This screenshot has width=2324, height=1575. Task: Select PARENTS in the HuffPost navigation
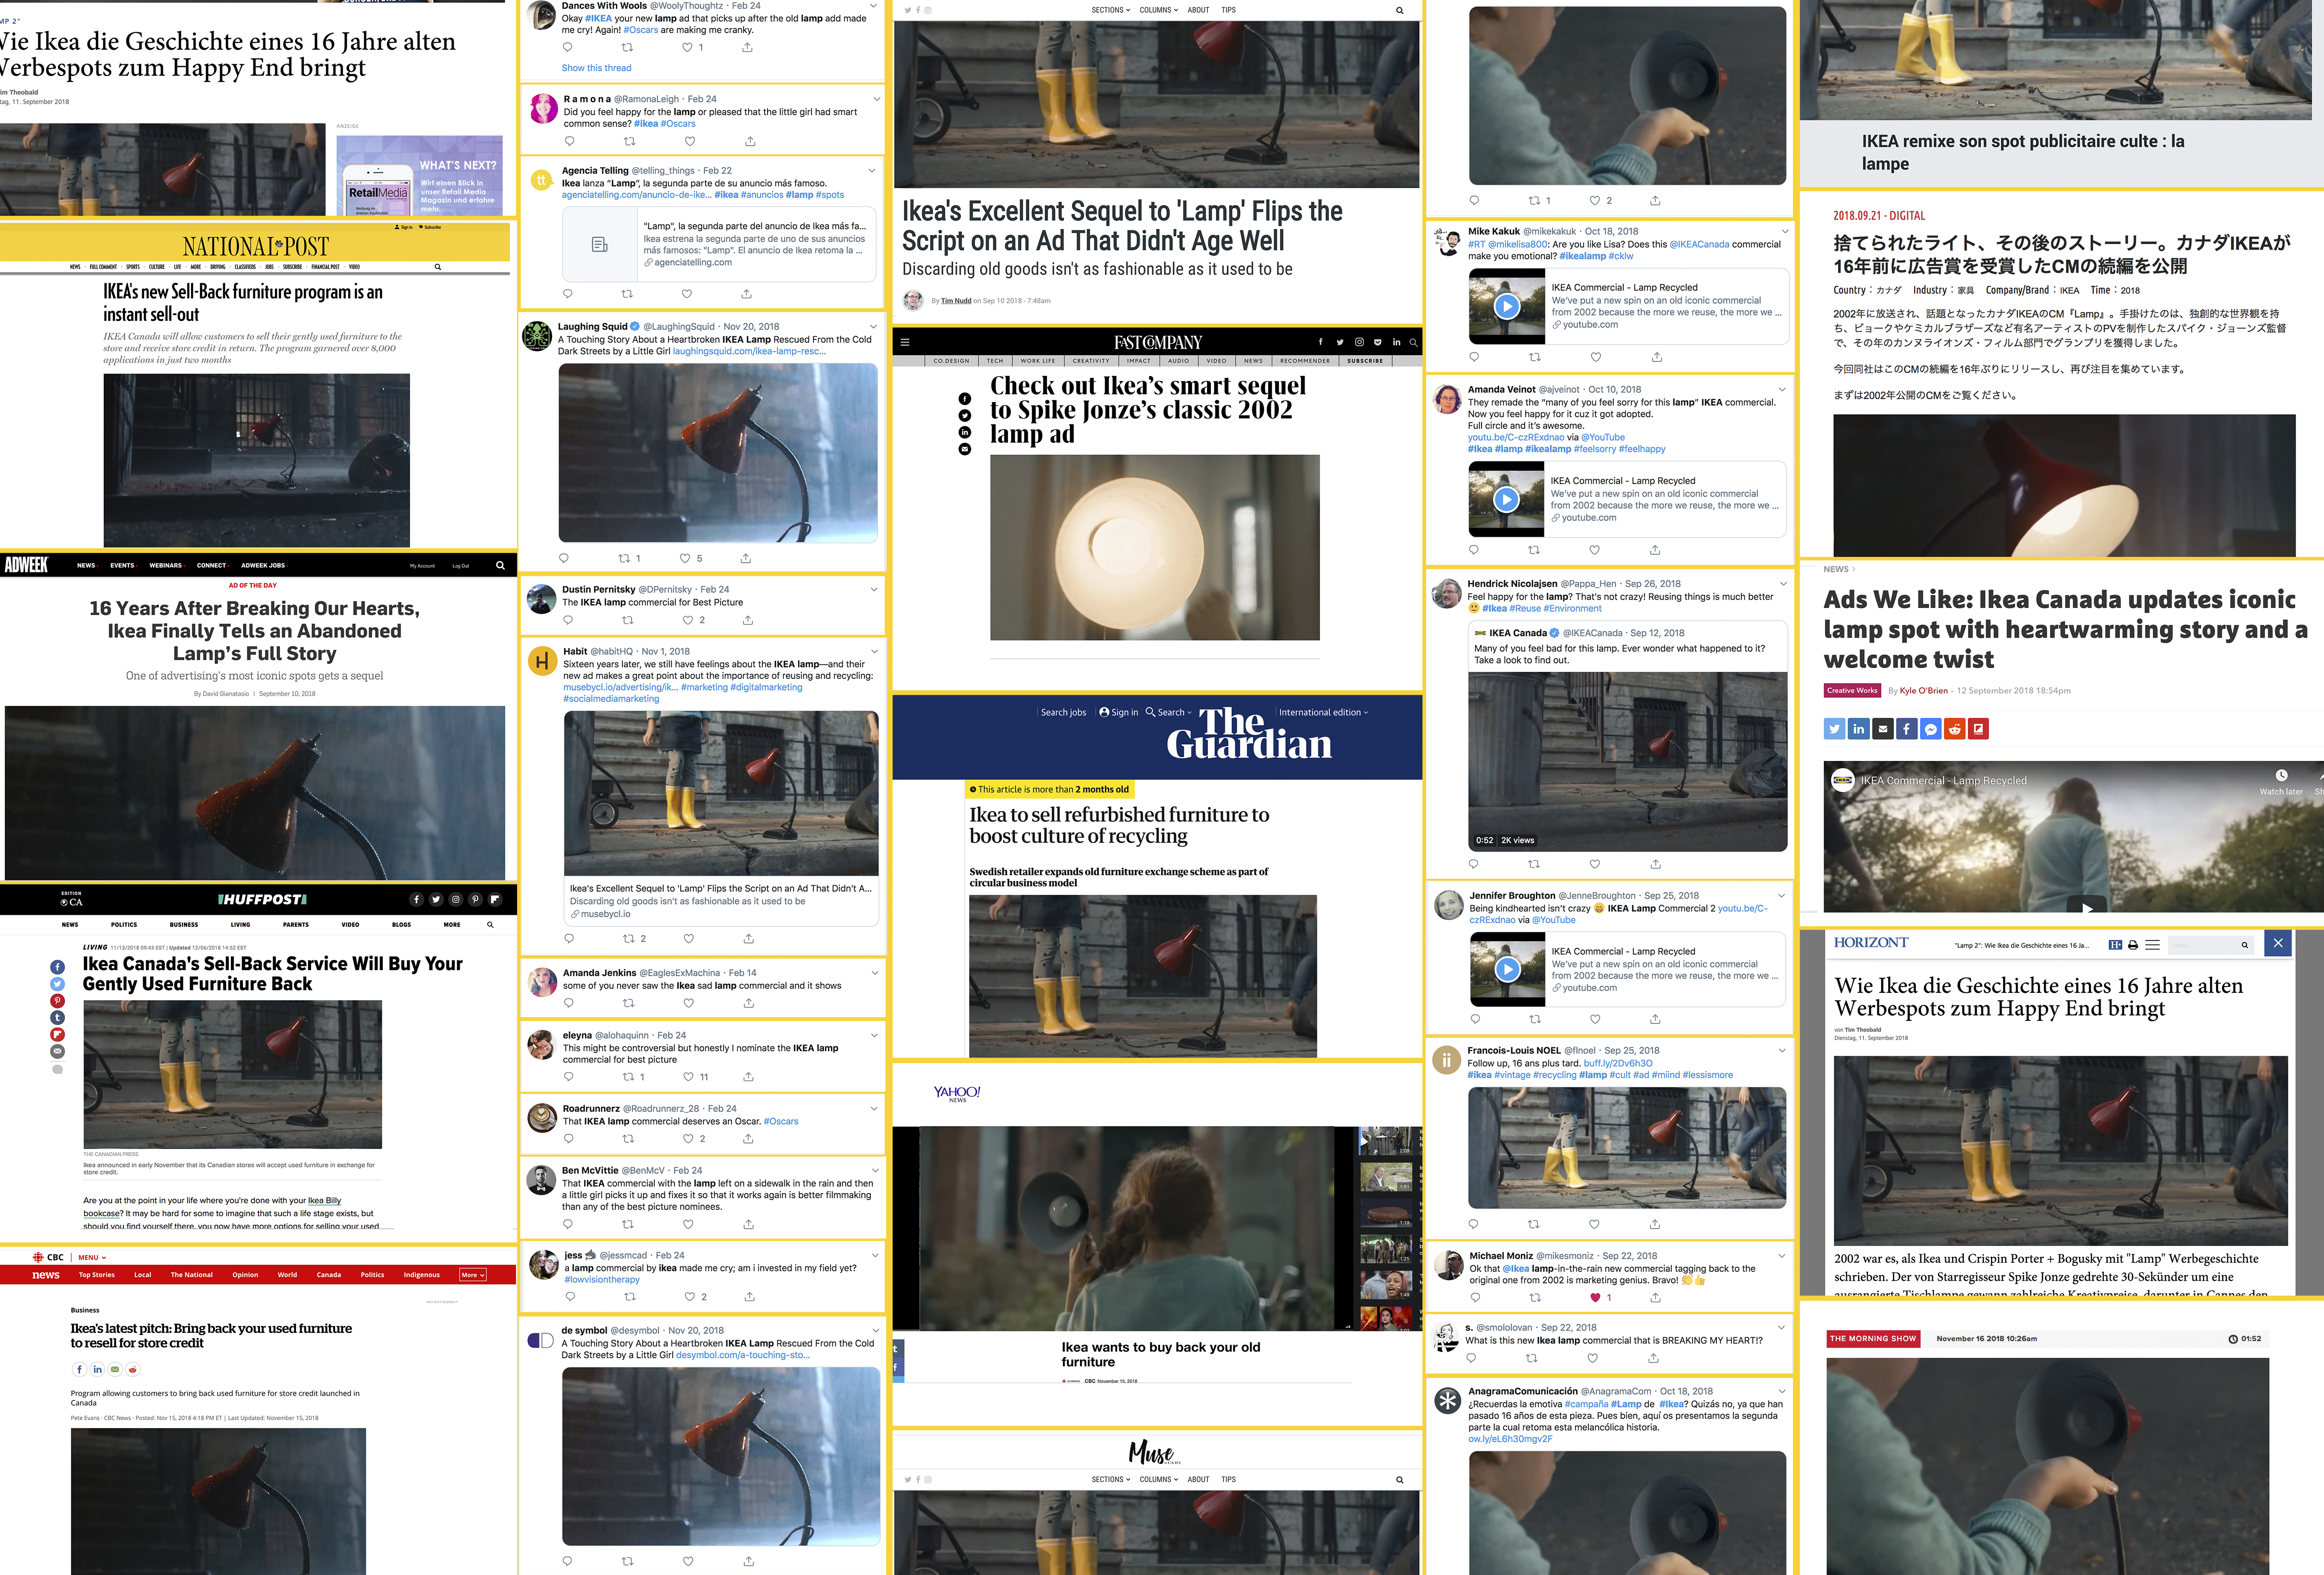(x=296, y=925)
